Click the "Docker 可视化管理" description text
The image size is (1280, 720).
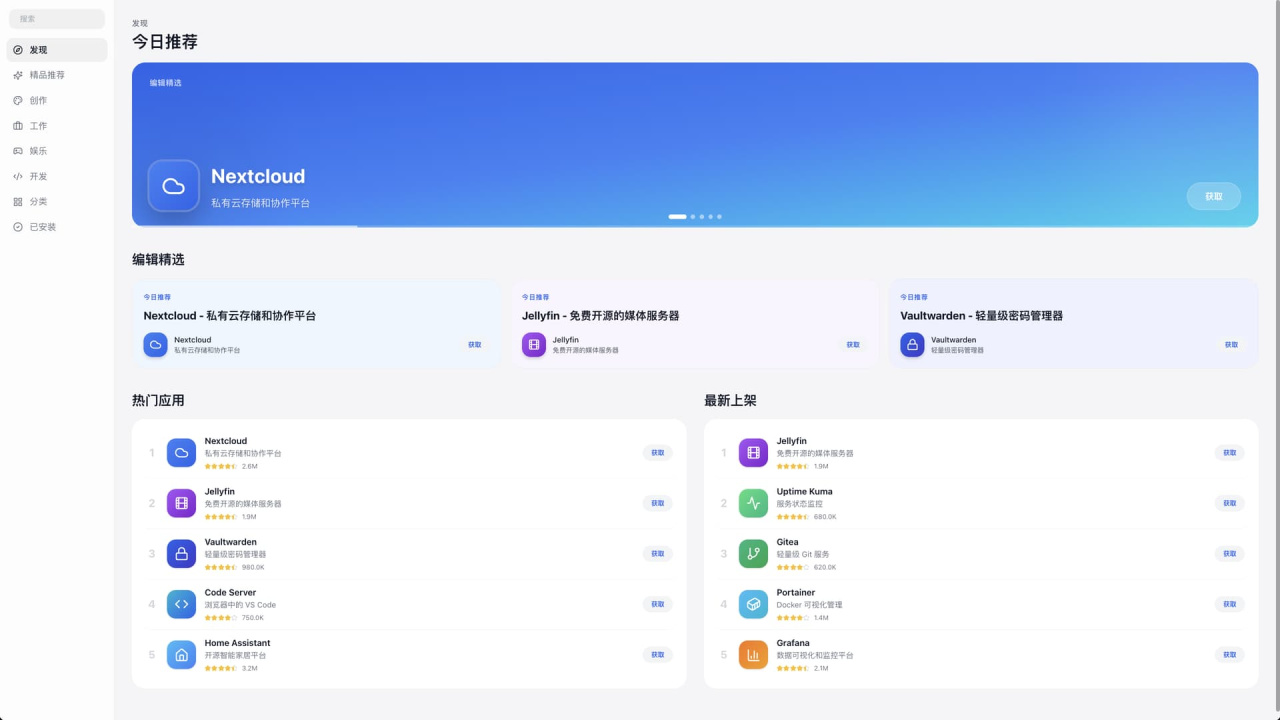(810, 605)
